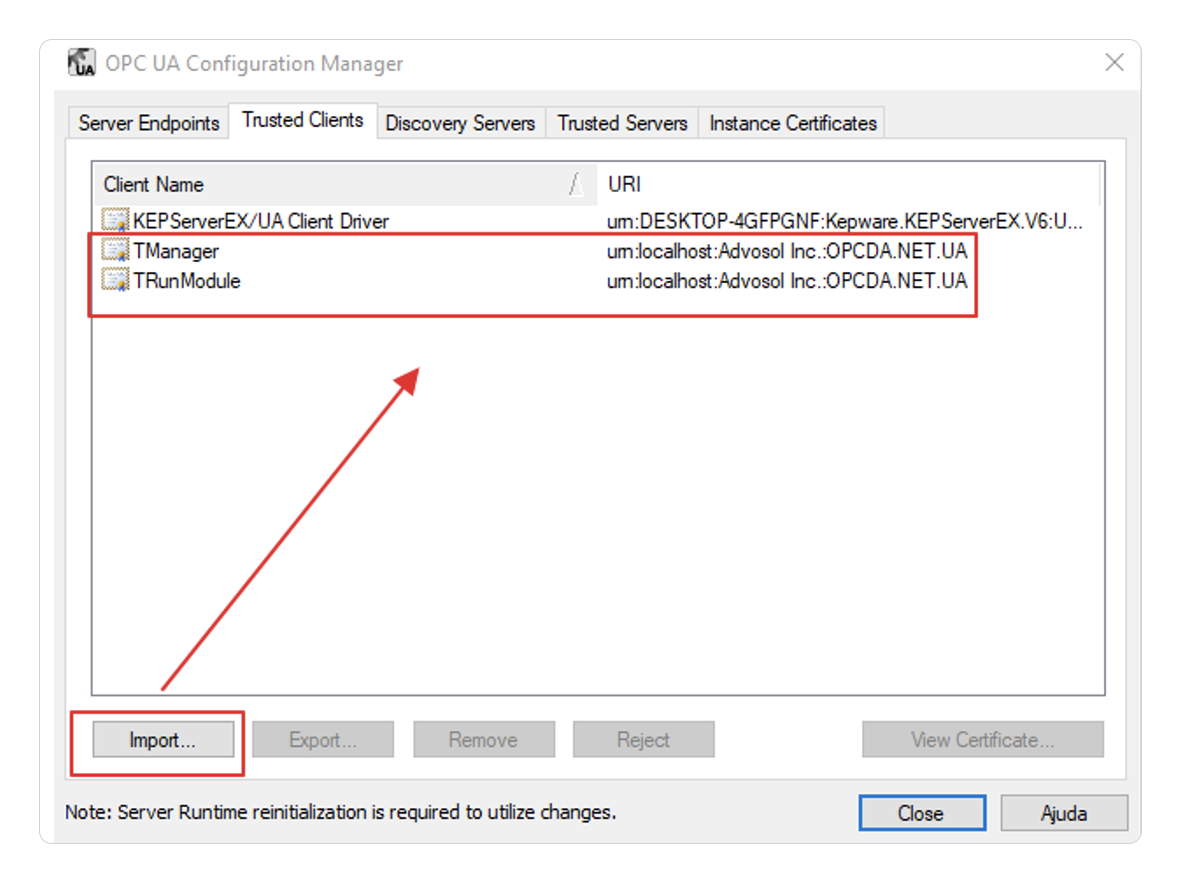Click the Reject button
Image resolution: width=1181 pixels, height=883 pixels.
tap(643, 740)
